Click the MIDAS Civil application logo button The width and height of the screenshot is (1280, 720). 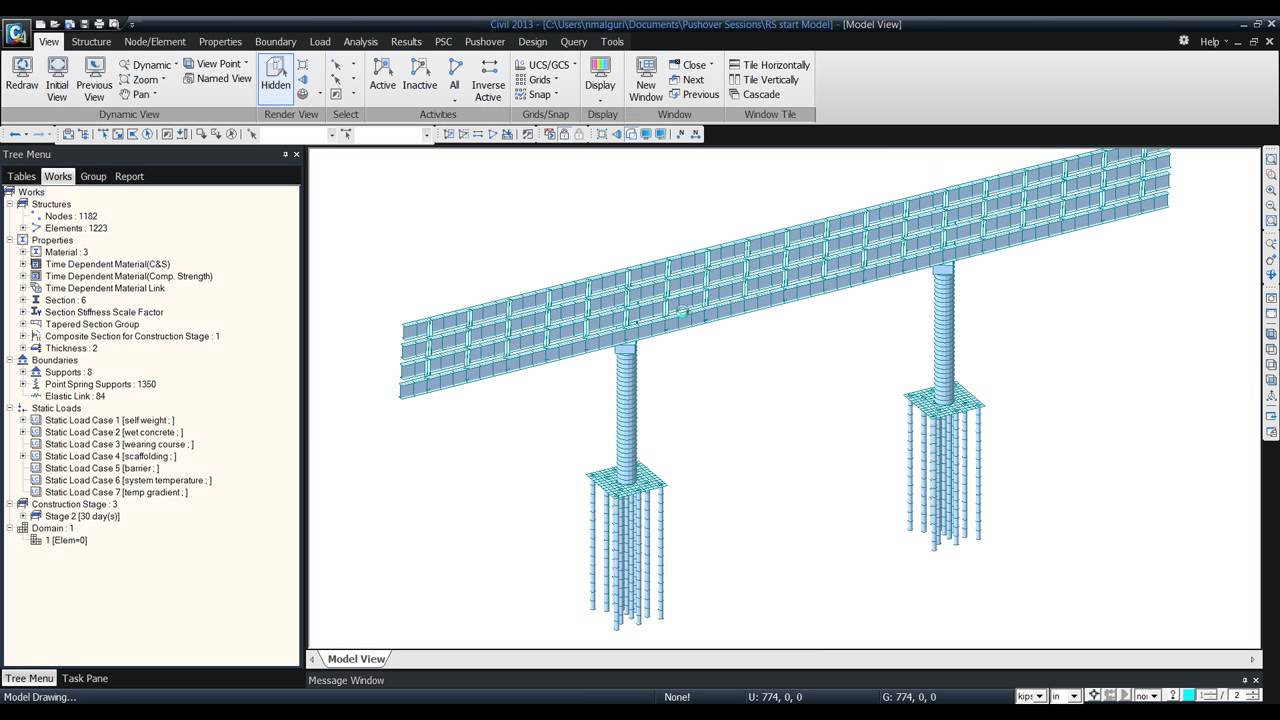(x=17, y=33)
